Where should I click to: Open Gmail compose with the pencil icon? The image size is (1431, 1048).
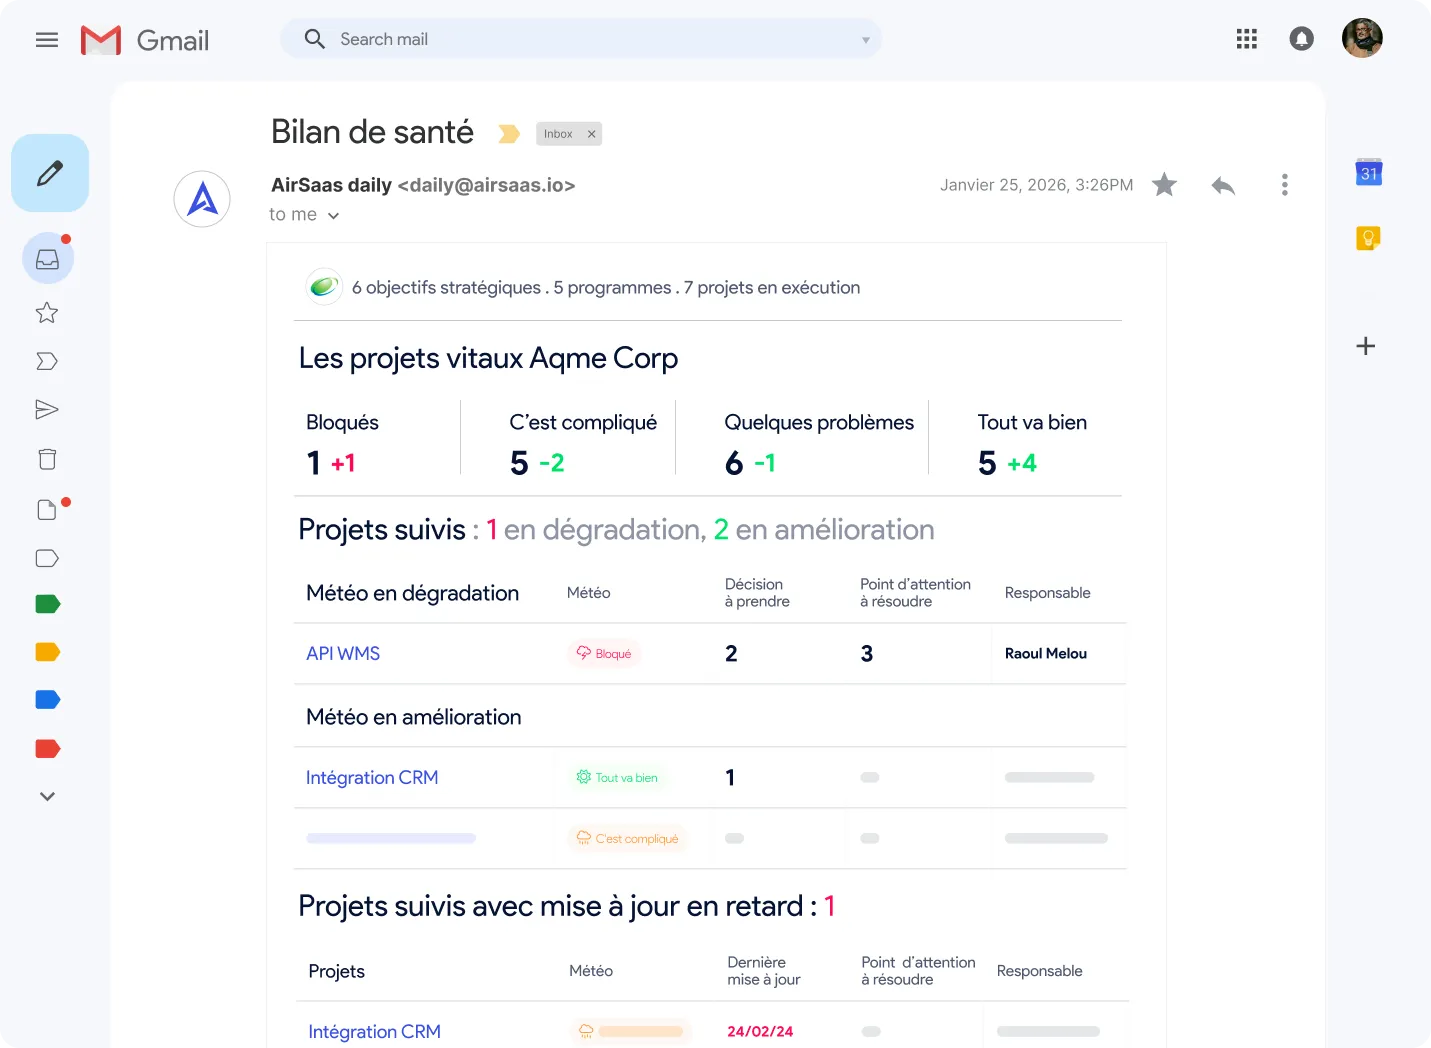pyautogui.click(x=49, y=172)
